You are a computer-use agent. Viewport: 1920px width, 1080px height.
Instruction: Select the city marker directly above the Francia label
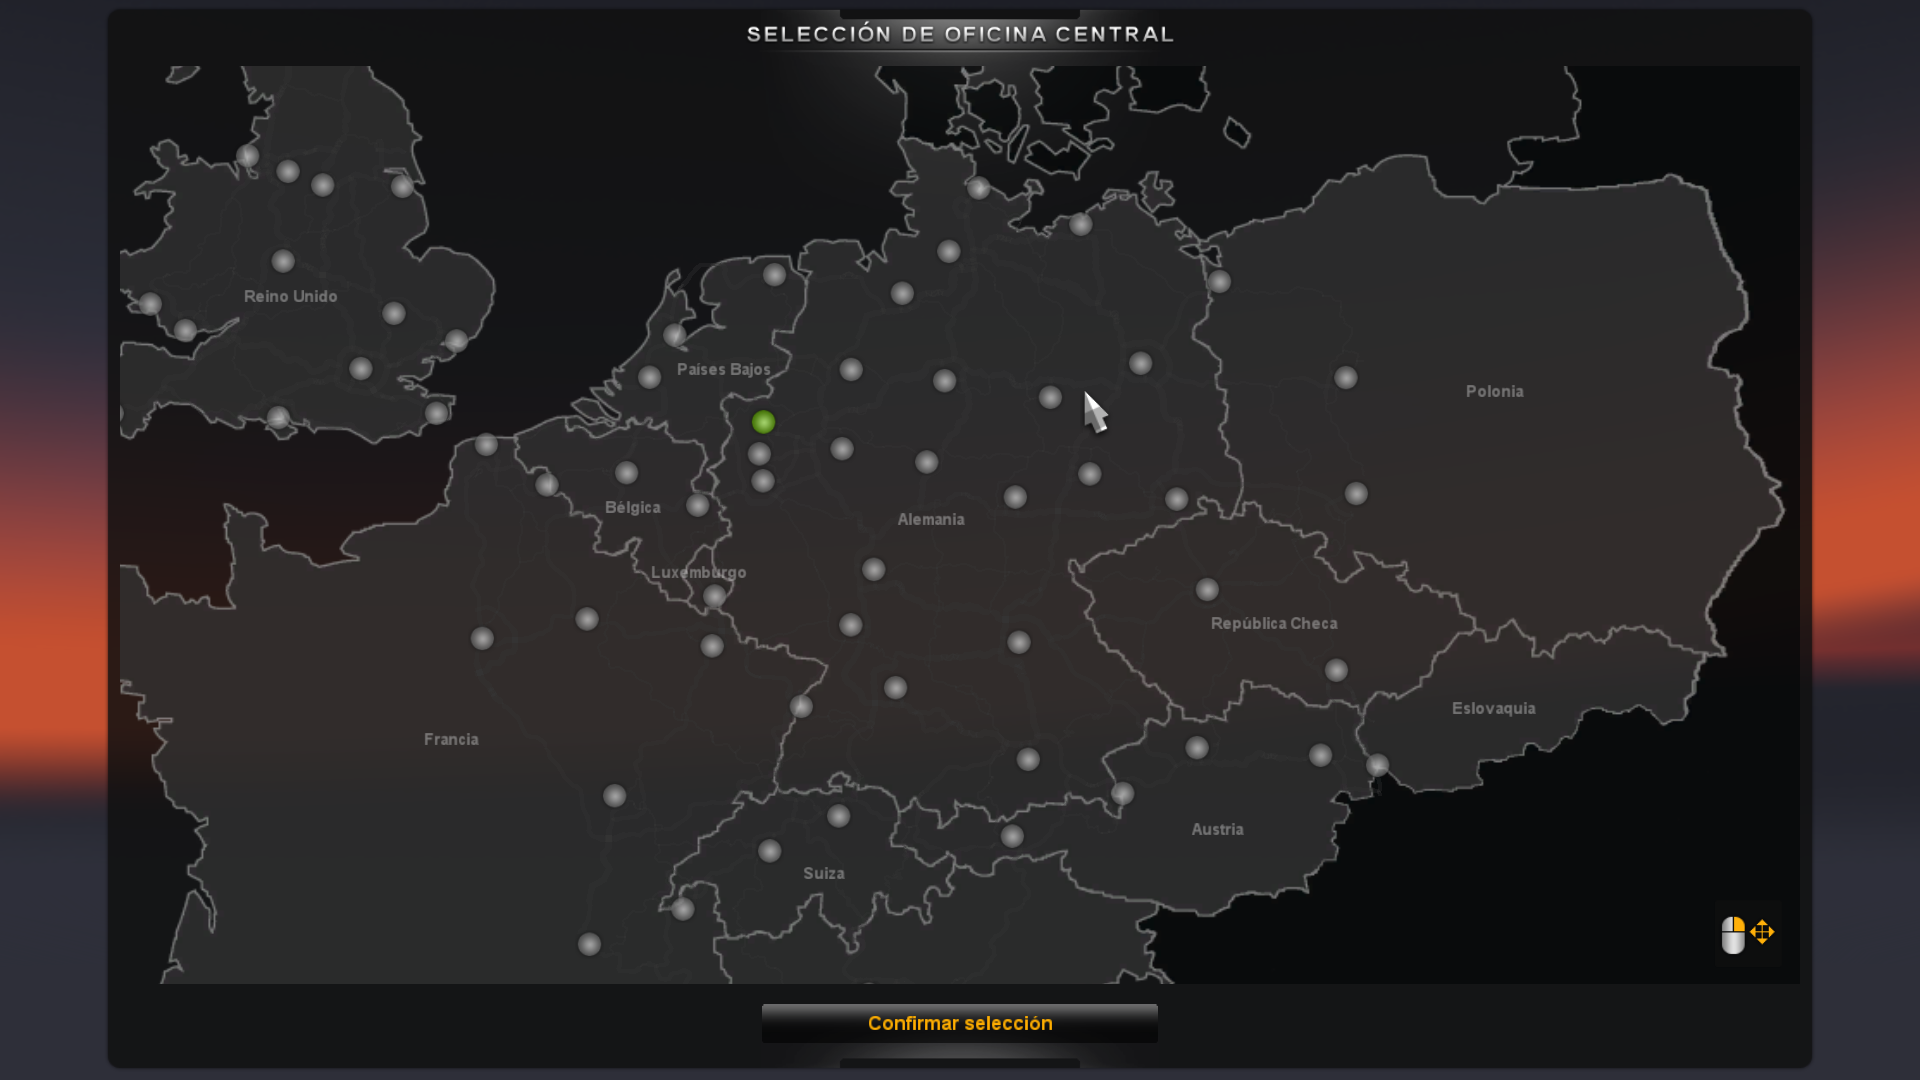click(x=482, y=638)
